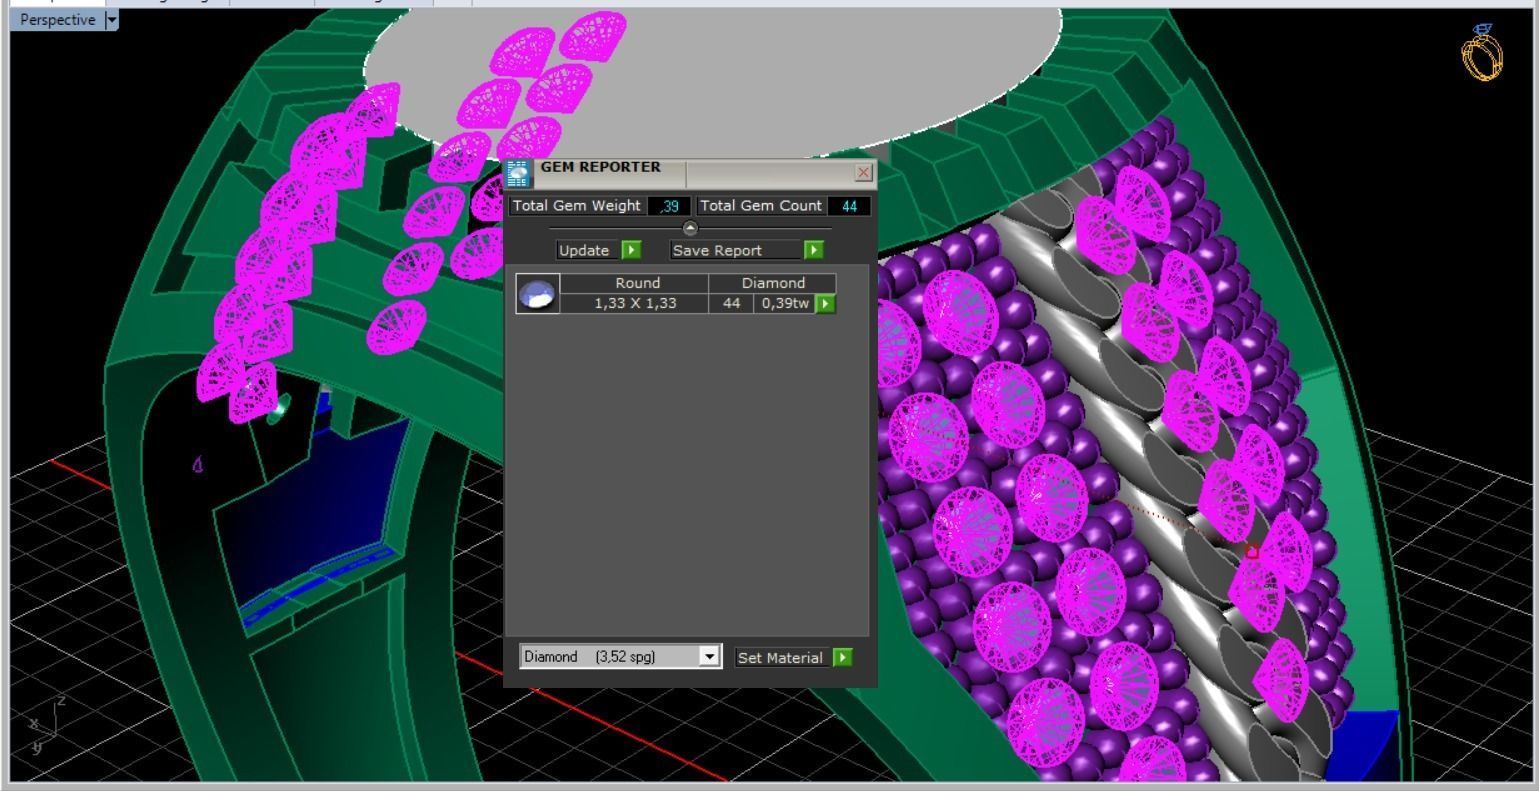Click the "Diamond" cell in the gem table
This screenshot has width=1539, height=791.
[773, 283]
